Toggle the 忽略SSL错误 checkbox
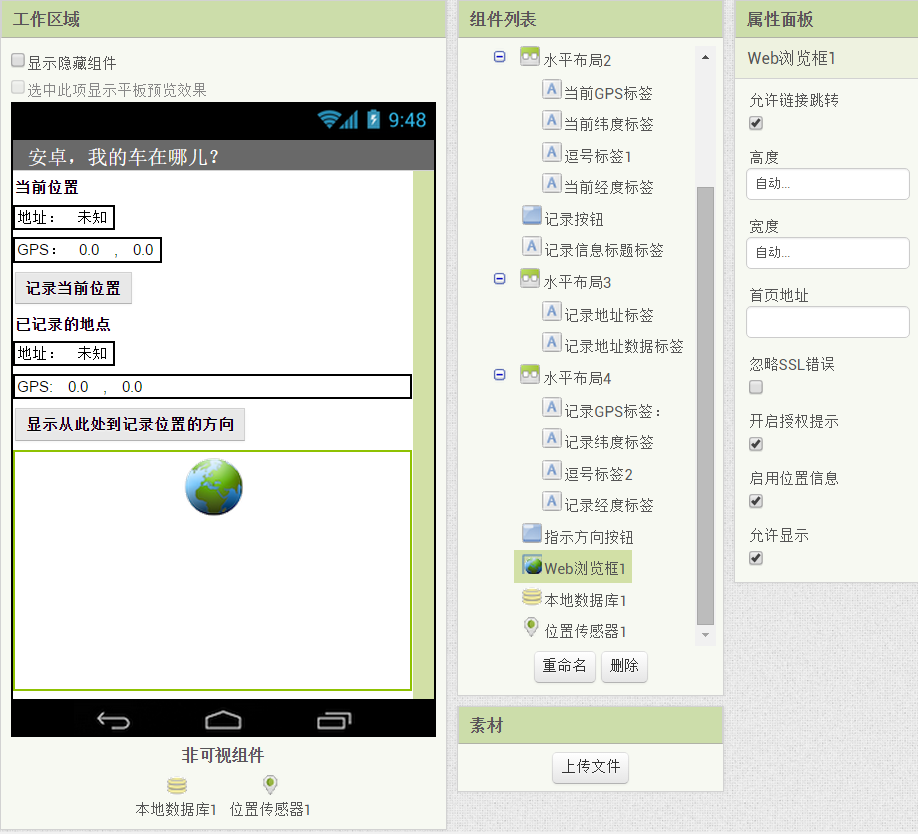This screenshot has width=918, height=834. [756, 387]
